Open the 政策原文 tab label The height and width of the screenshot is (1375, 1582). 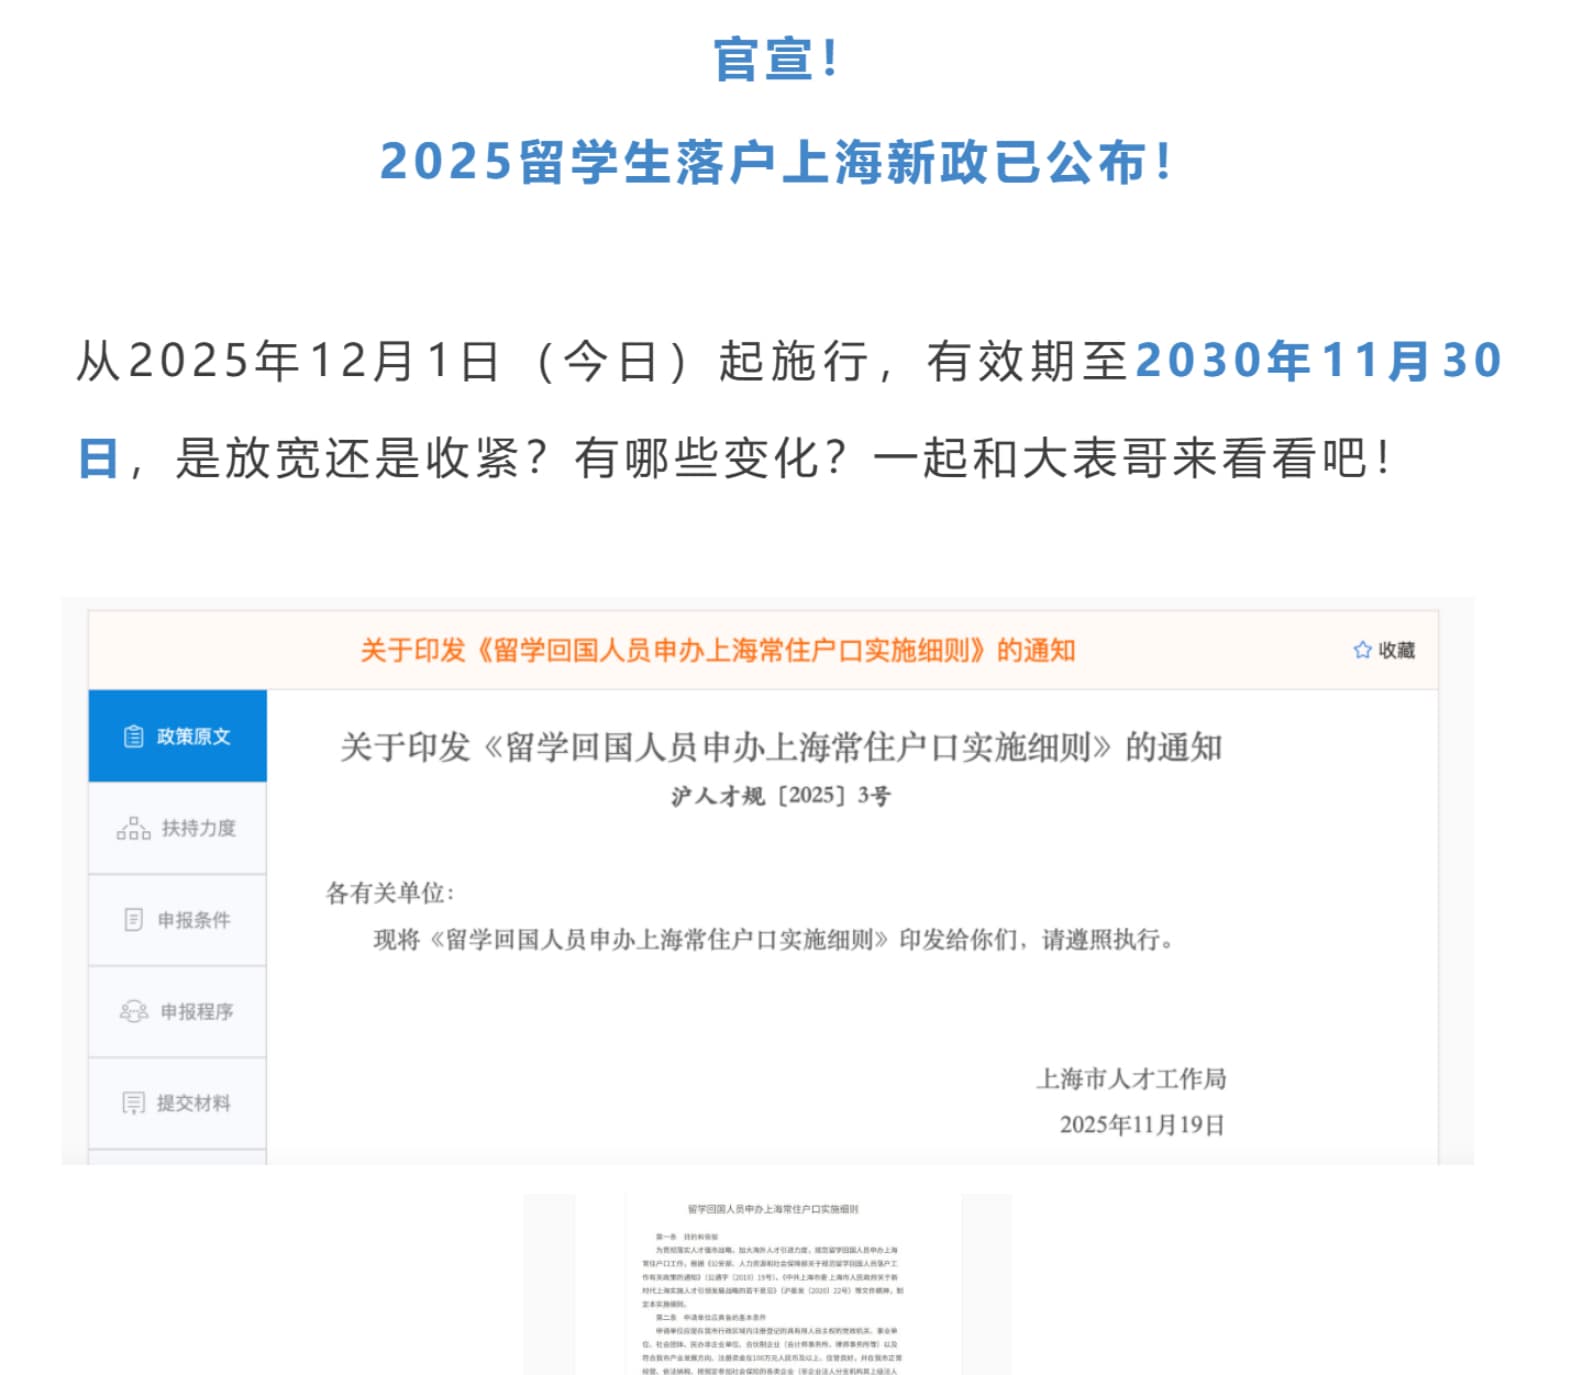pyautogui.click(x=194, y=737)
